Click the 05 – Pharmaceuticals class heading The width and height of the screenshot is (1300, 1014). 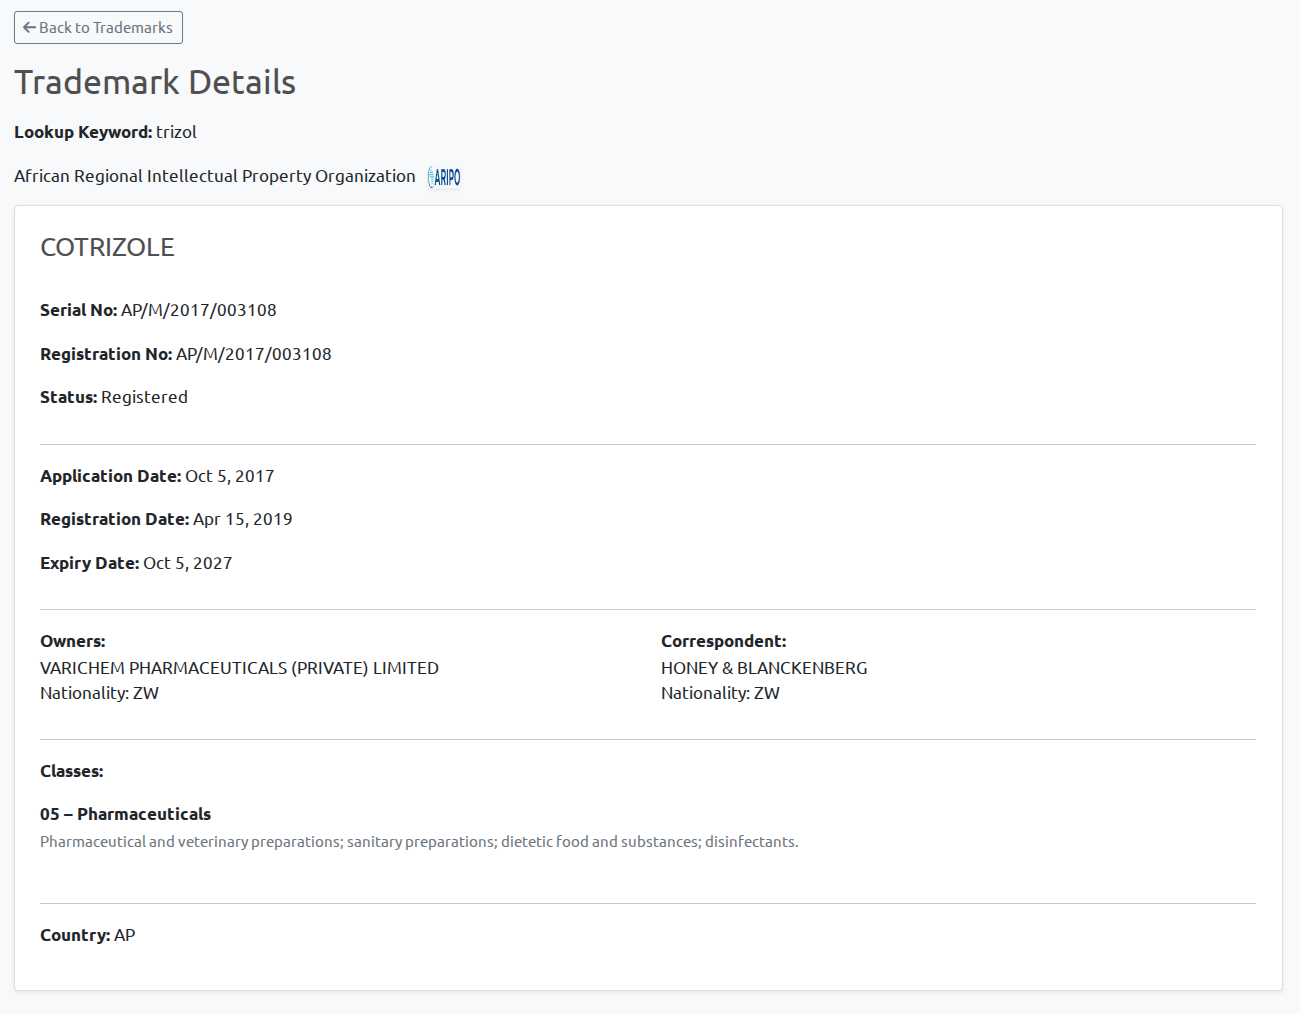(126, 814)
